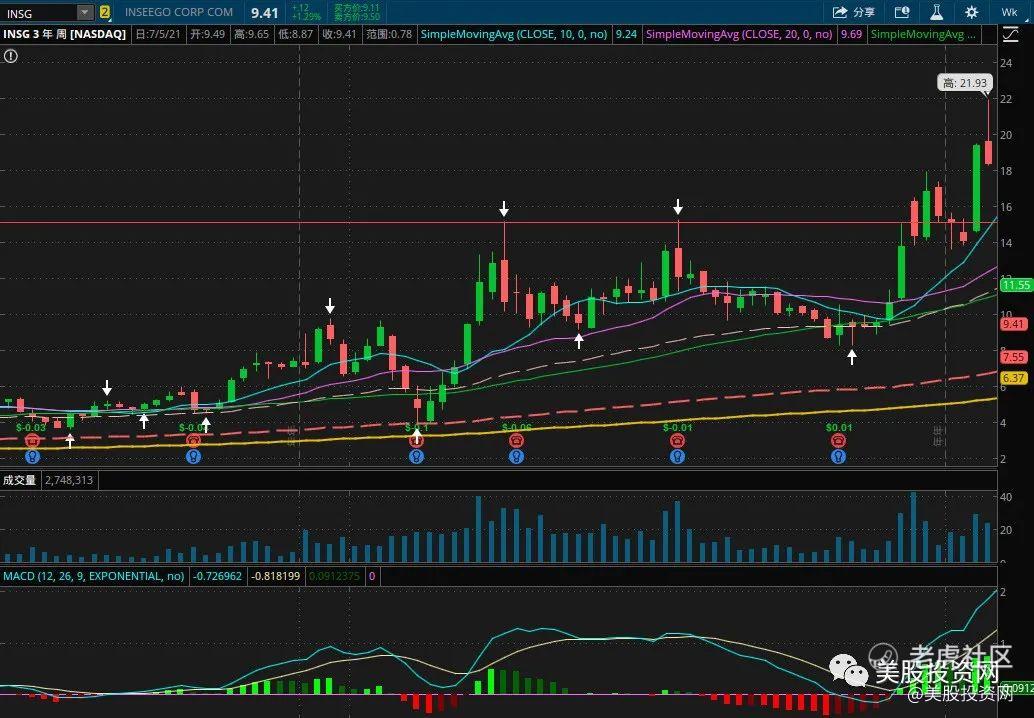Click the lightbulb earnings icon under $-0.06
Image resolution: width=1034 pixels, height=718 pixels.
(516, 456)
